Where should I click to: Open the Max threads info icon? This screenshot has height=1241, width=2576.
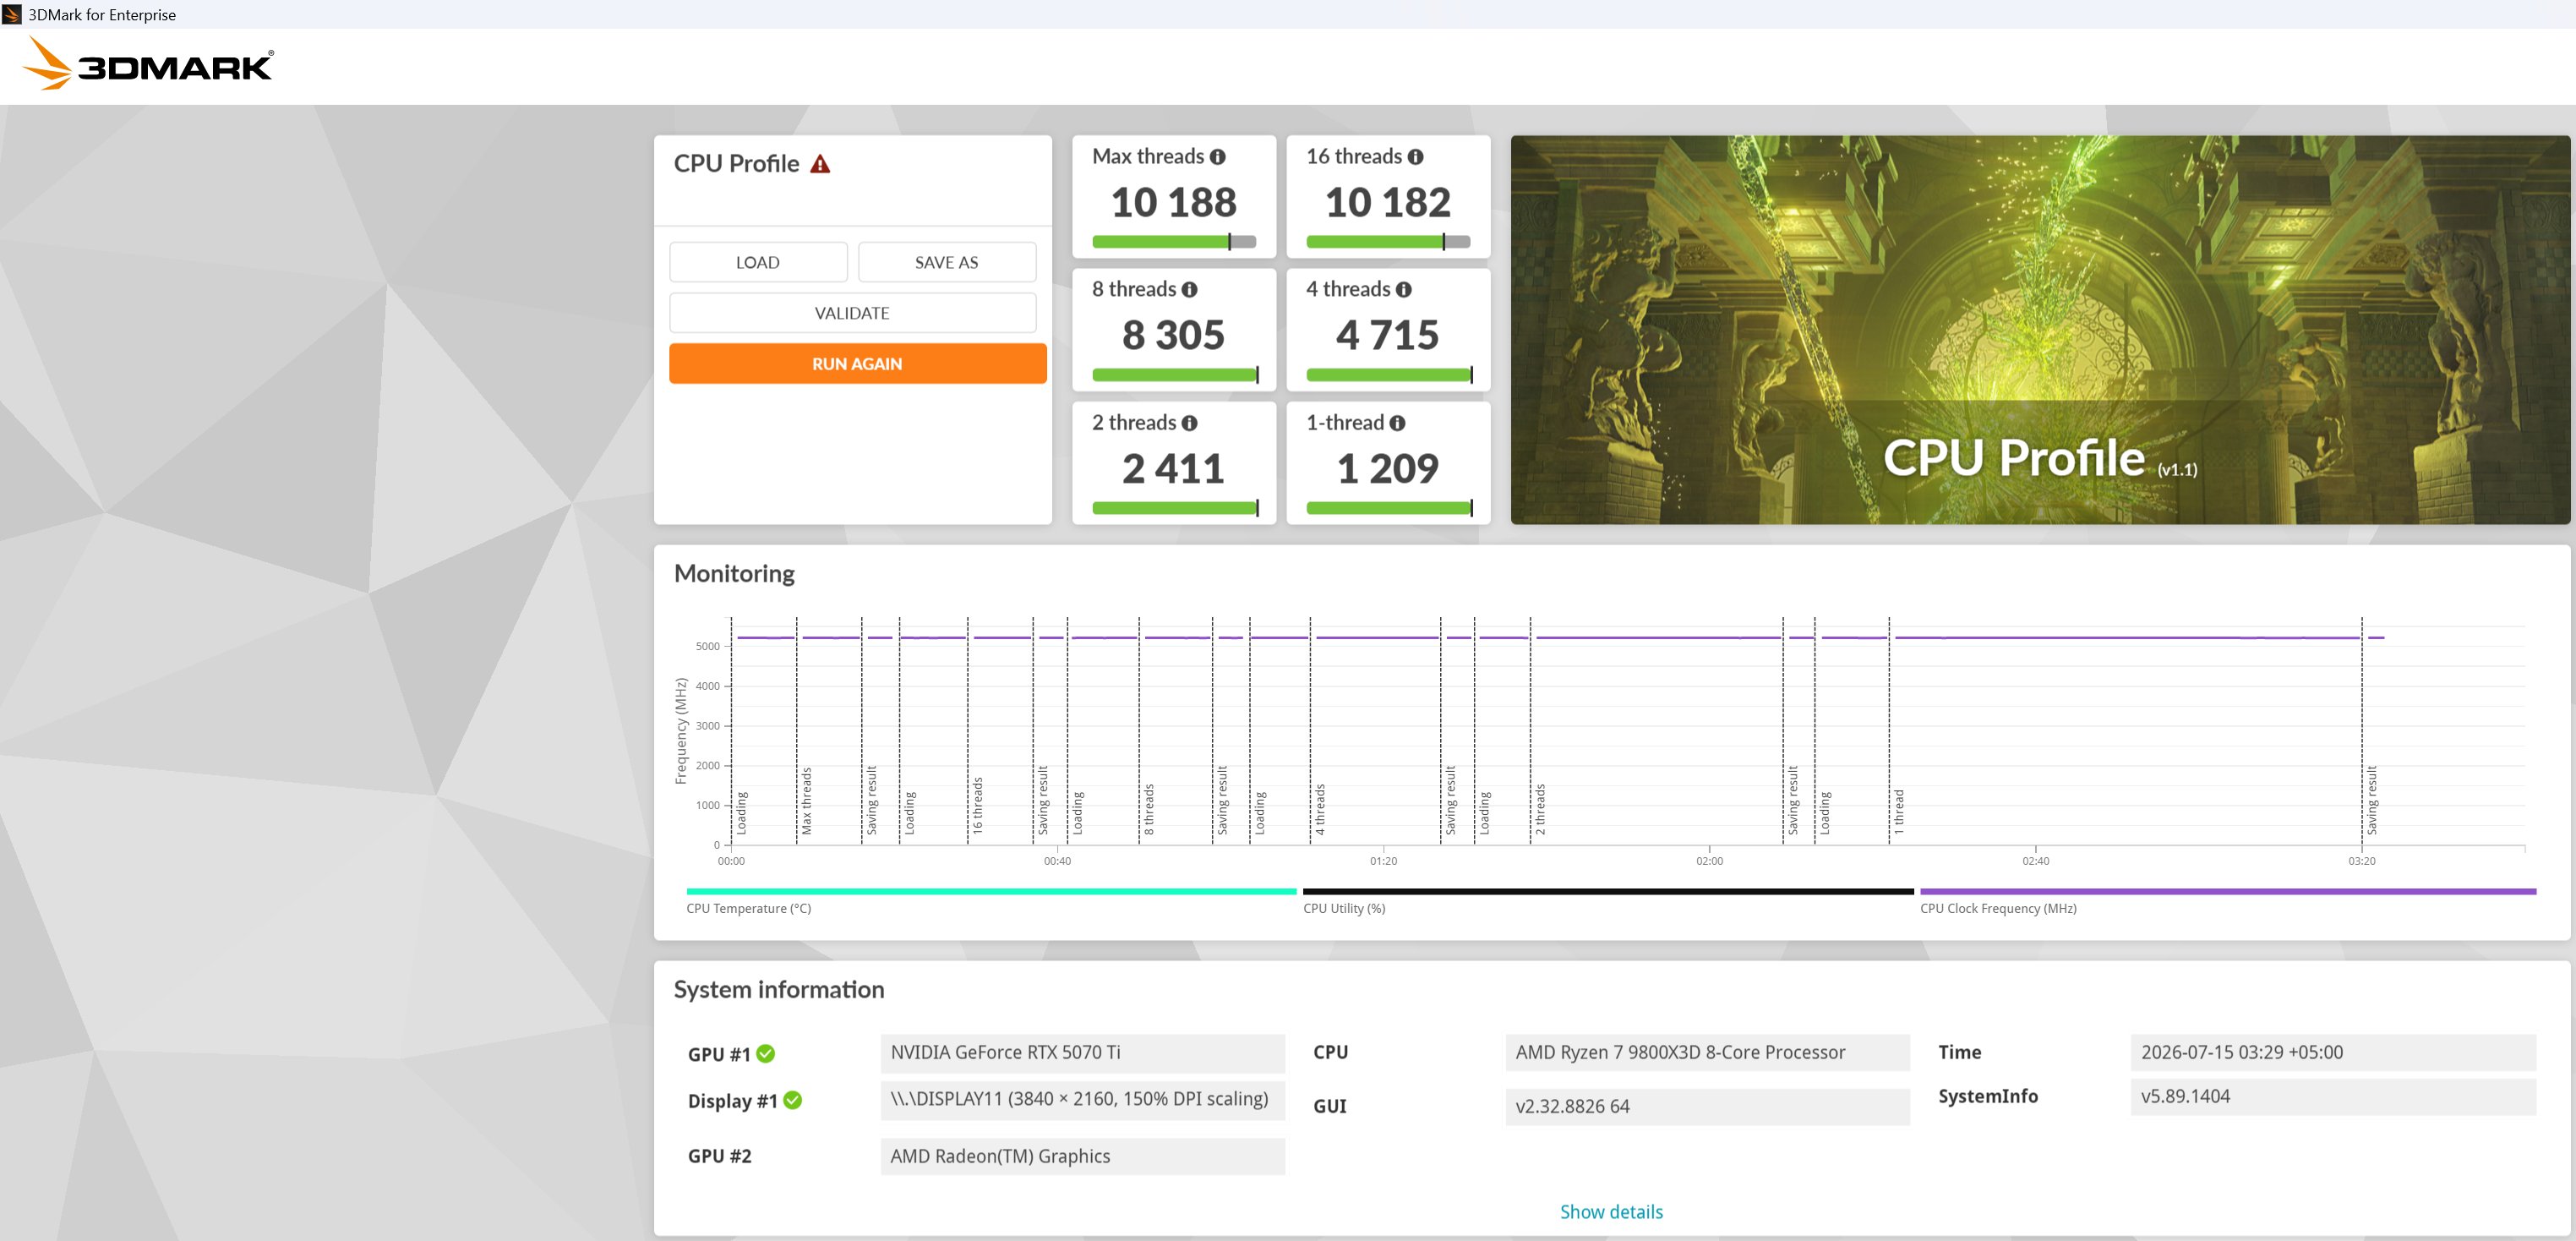point(1217,157)
